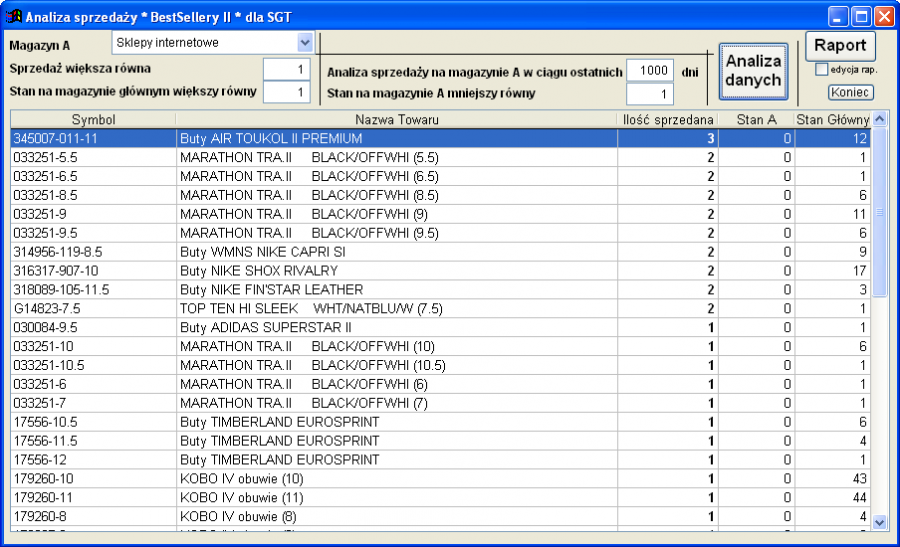Click Stan Główny value 44
Viewport: 900px width, 547px height.
tap(859, 498)
